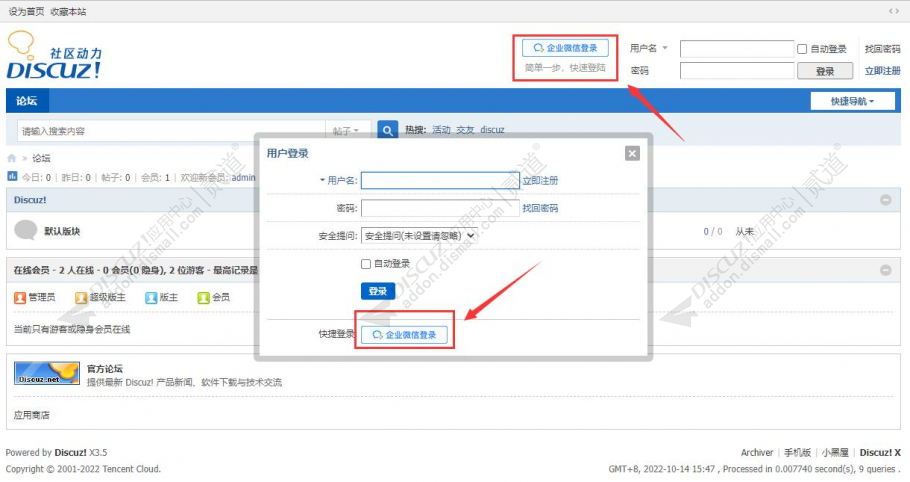This screenshot has height=482, width=910.
Task: Click 设为首页 in the top bar
Action: pyautogui.click(x=26, y=12)
